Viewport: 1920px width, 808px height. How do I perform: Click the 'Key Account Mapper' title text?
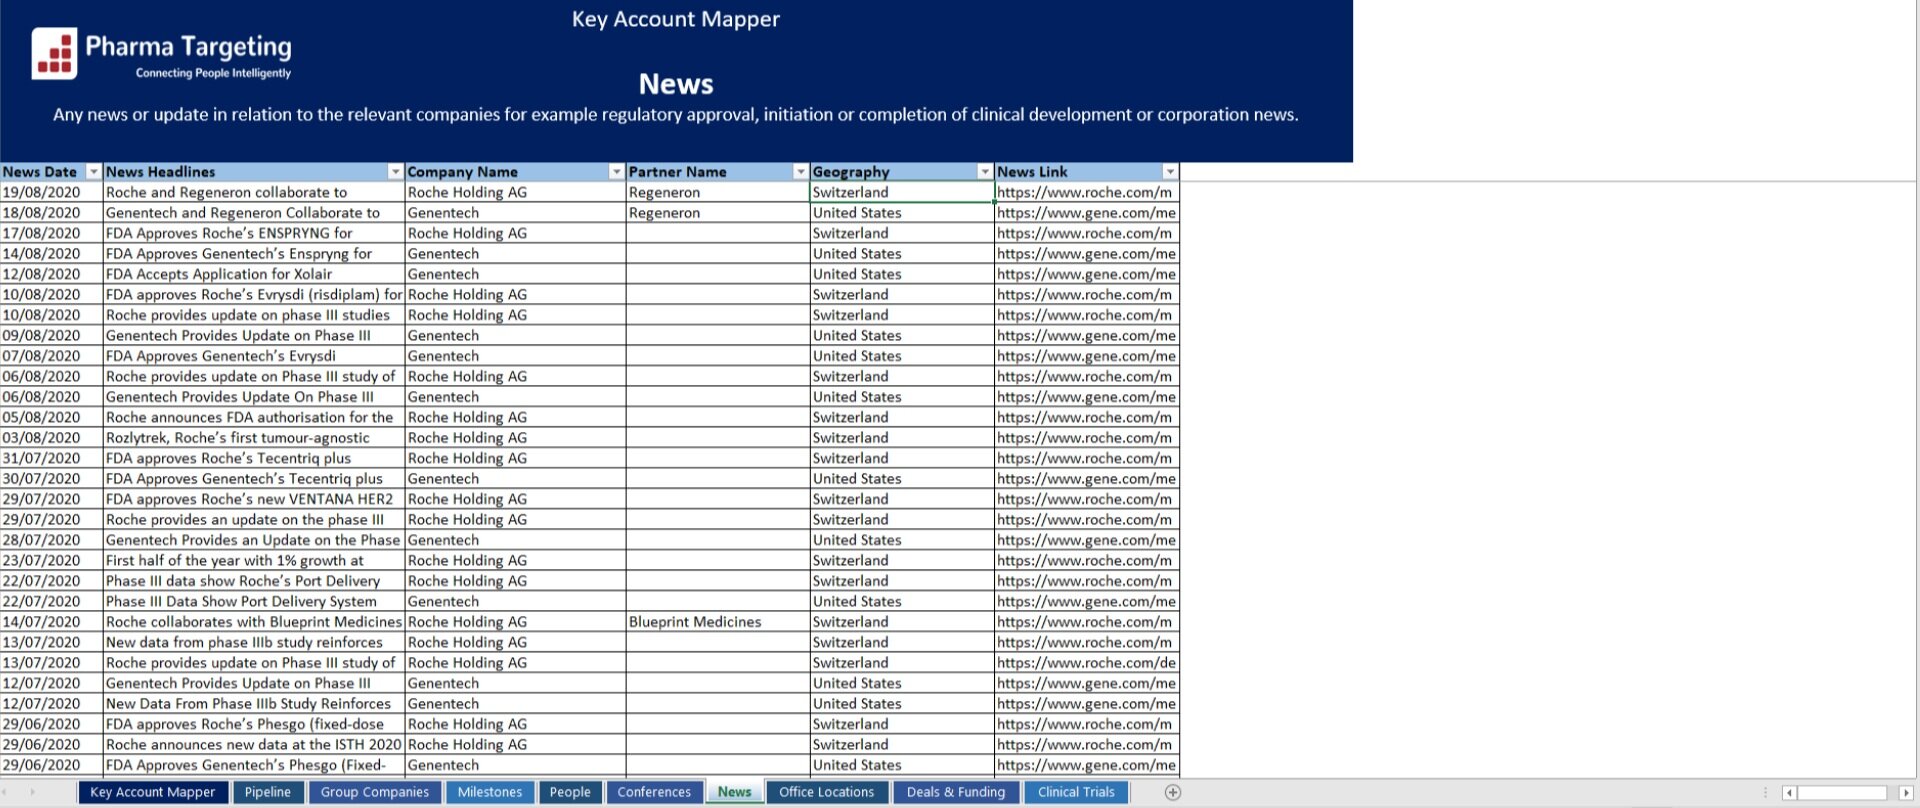pyautogui.click(x=676, y=19)
